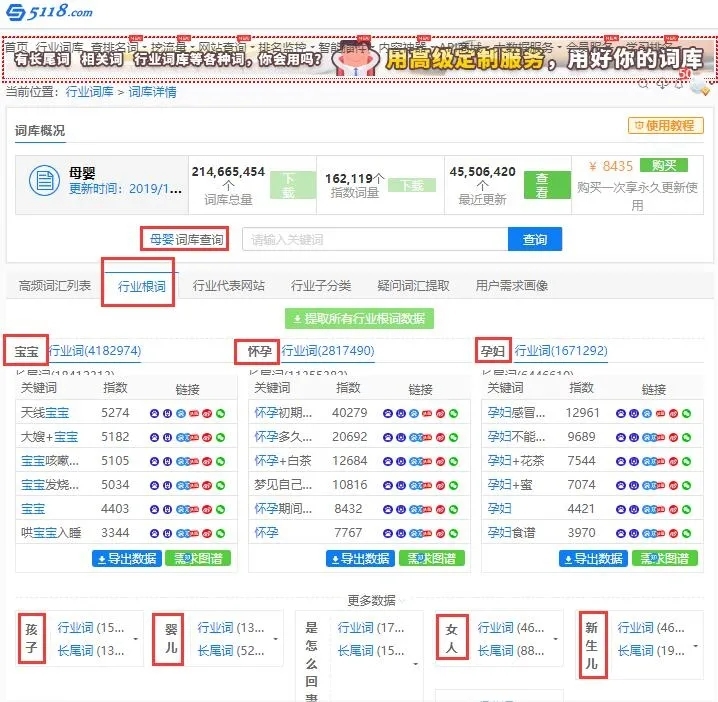Focus the 请输入关键词 search field

(375, 239)
